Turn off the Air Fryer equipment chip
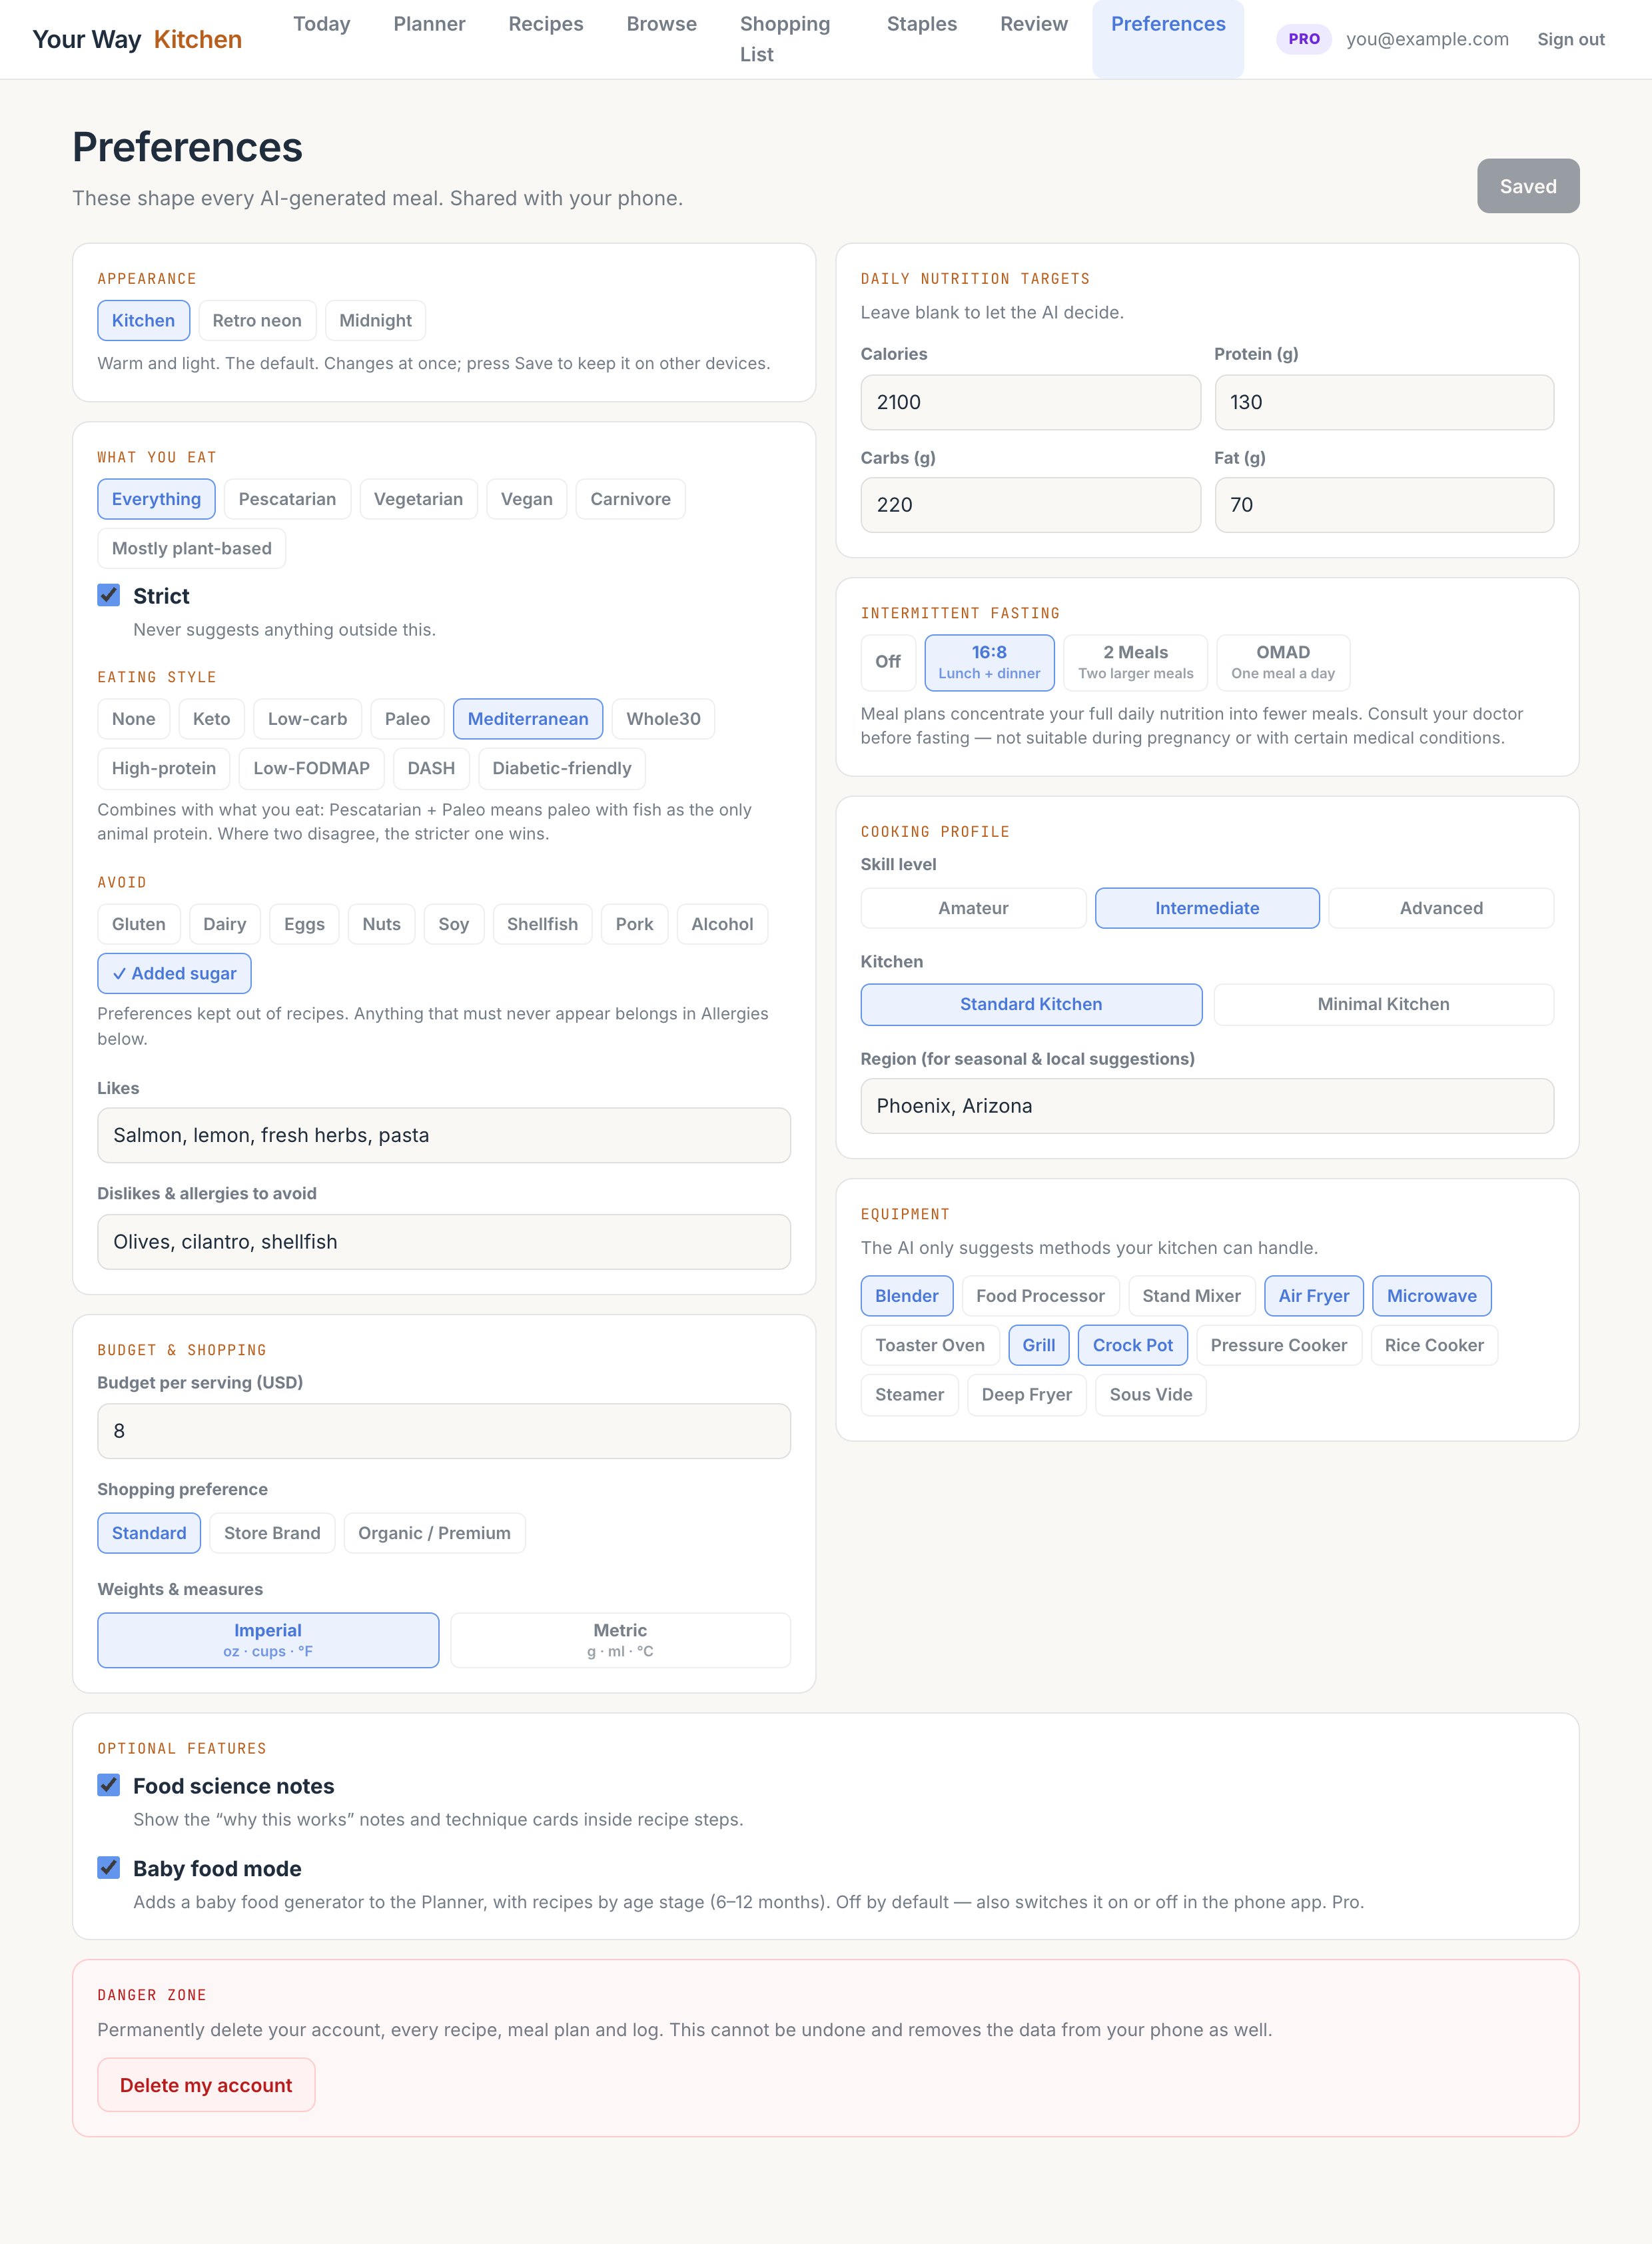This screenshot has height=2244, width=1652. click(x=1314, y=1296)
